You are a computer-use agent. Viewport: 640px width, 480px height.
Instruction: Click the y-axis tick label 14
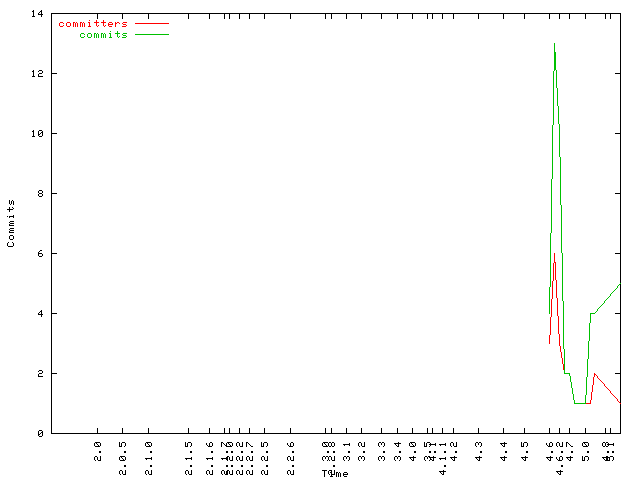click(36, 14)
